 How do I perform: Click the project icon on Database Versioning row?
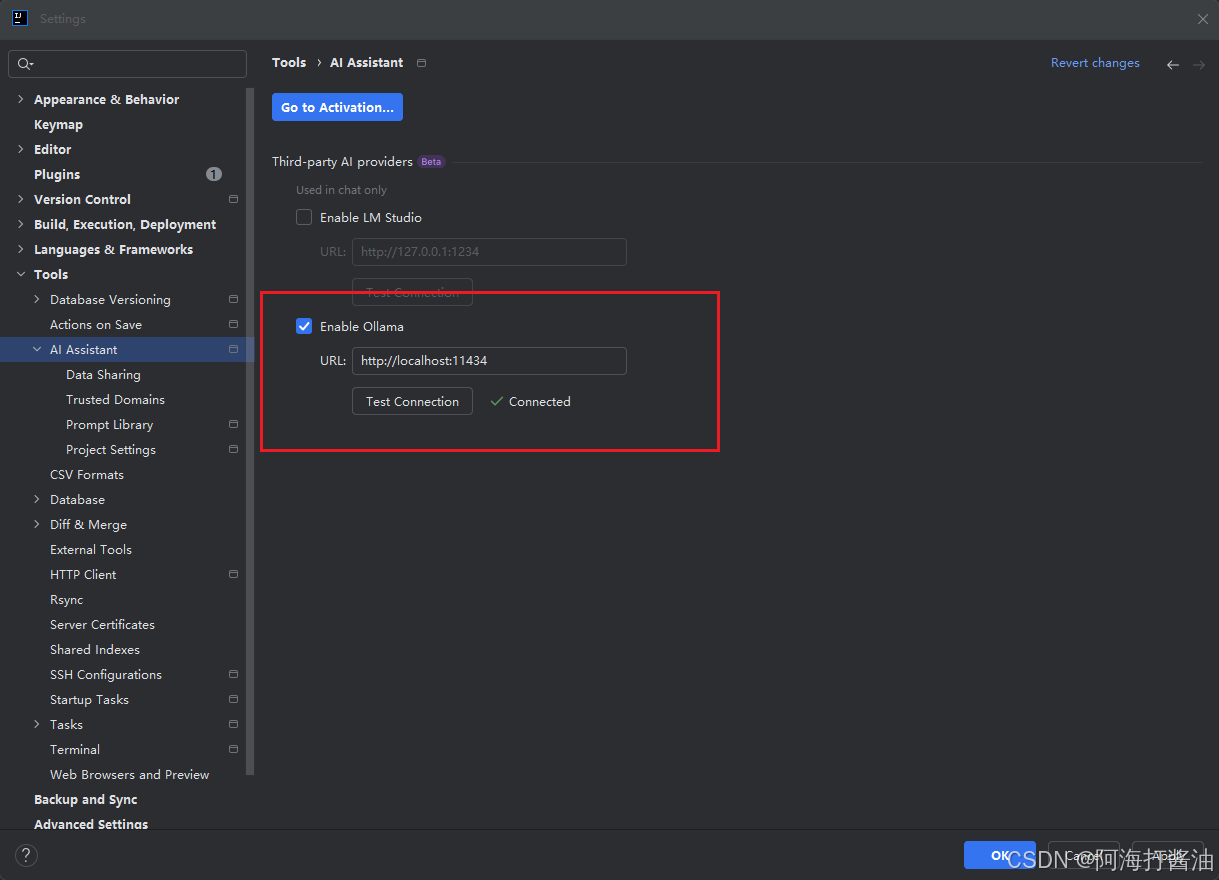click(x=233, y=299)
